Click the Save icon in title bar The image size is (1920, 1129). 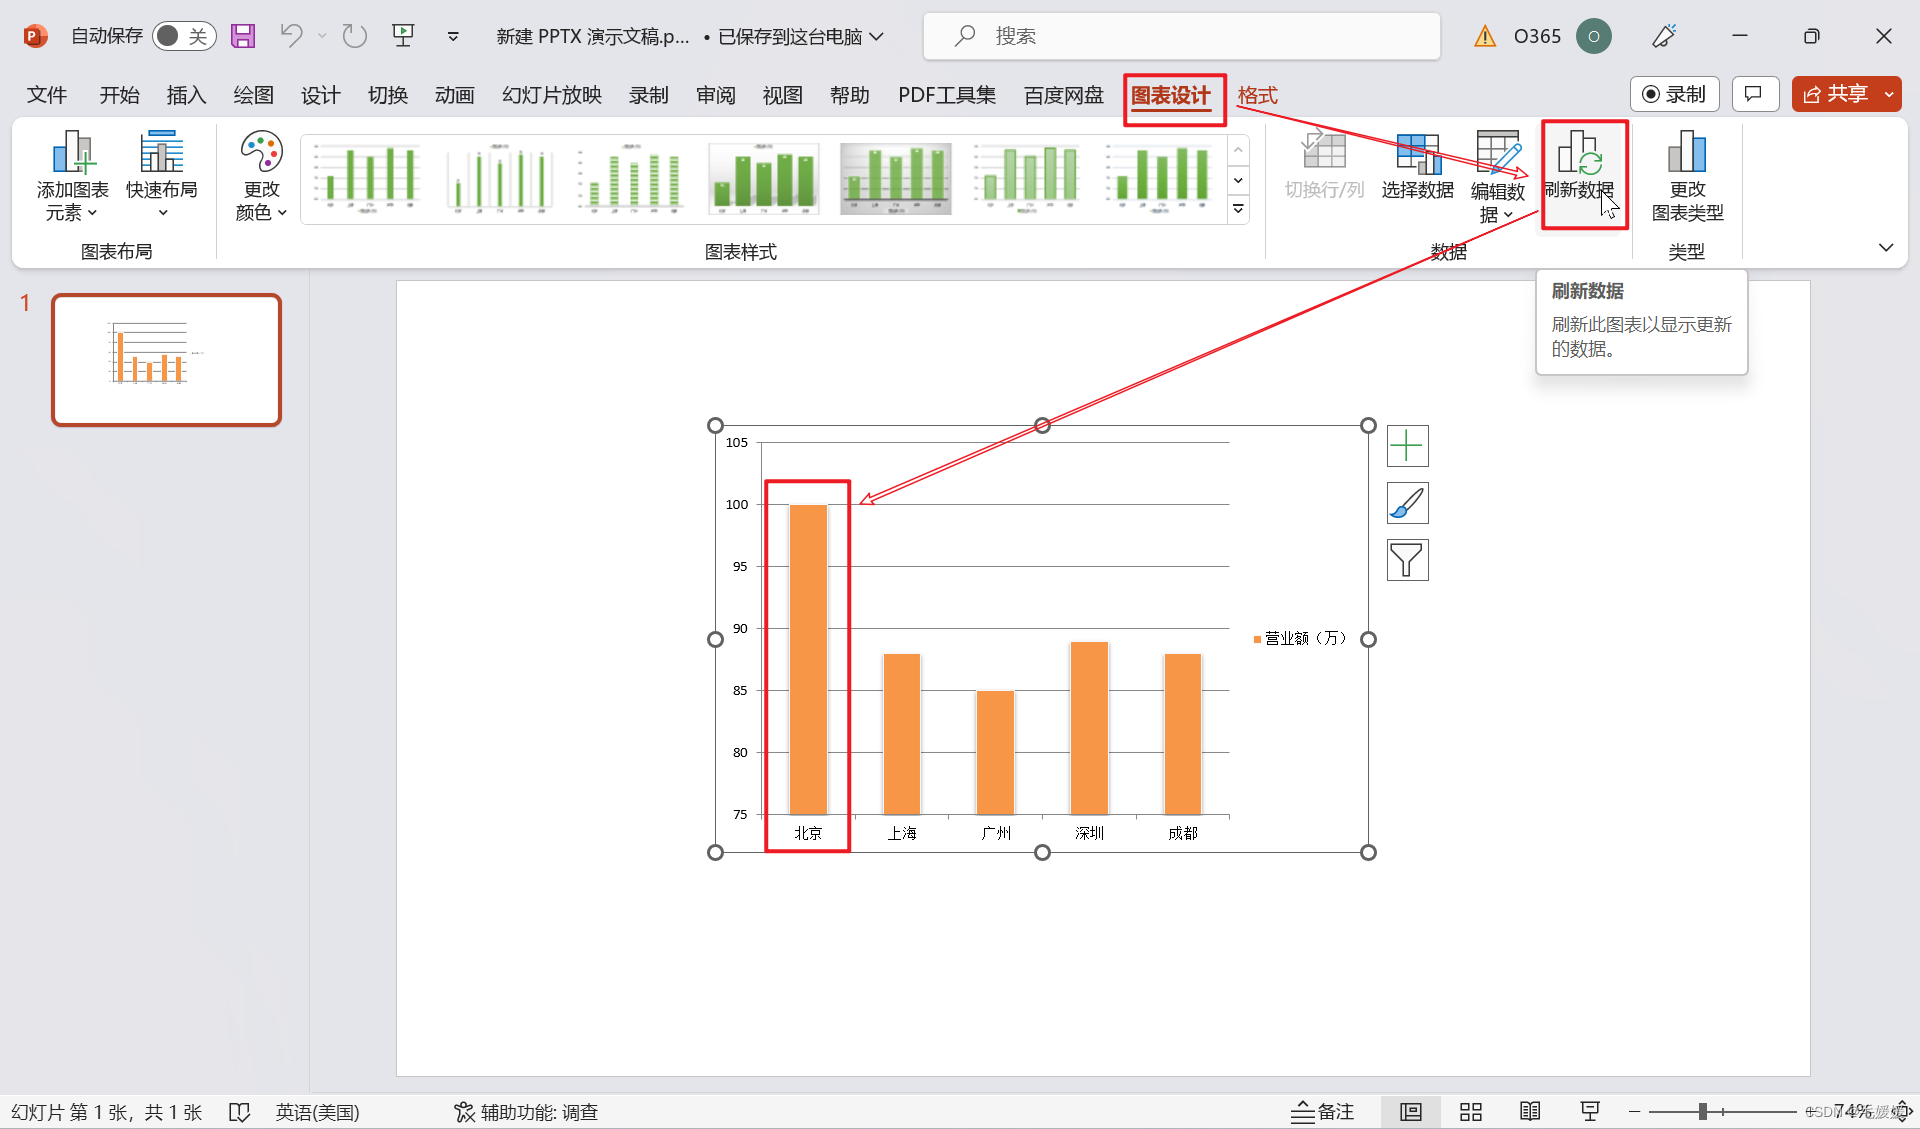click(243, 36)
